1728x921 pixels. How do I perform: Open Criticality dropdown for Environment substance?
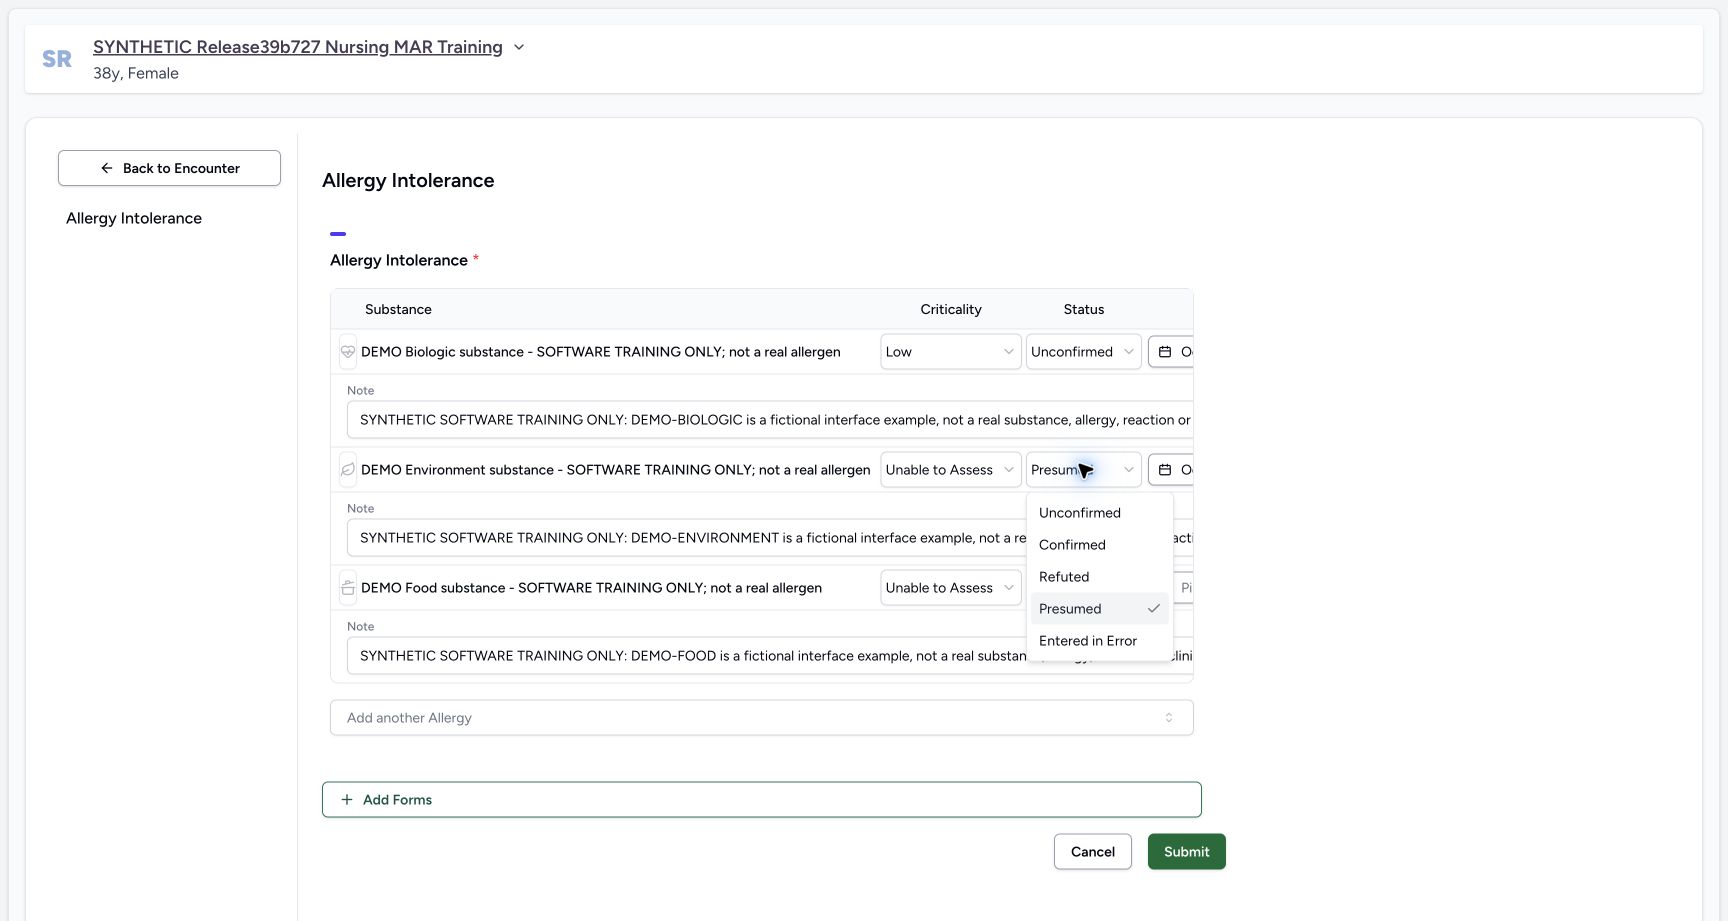pos(950,470)
